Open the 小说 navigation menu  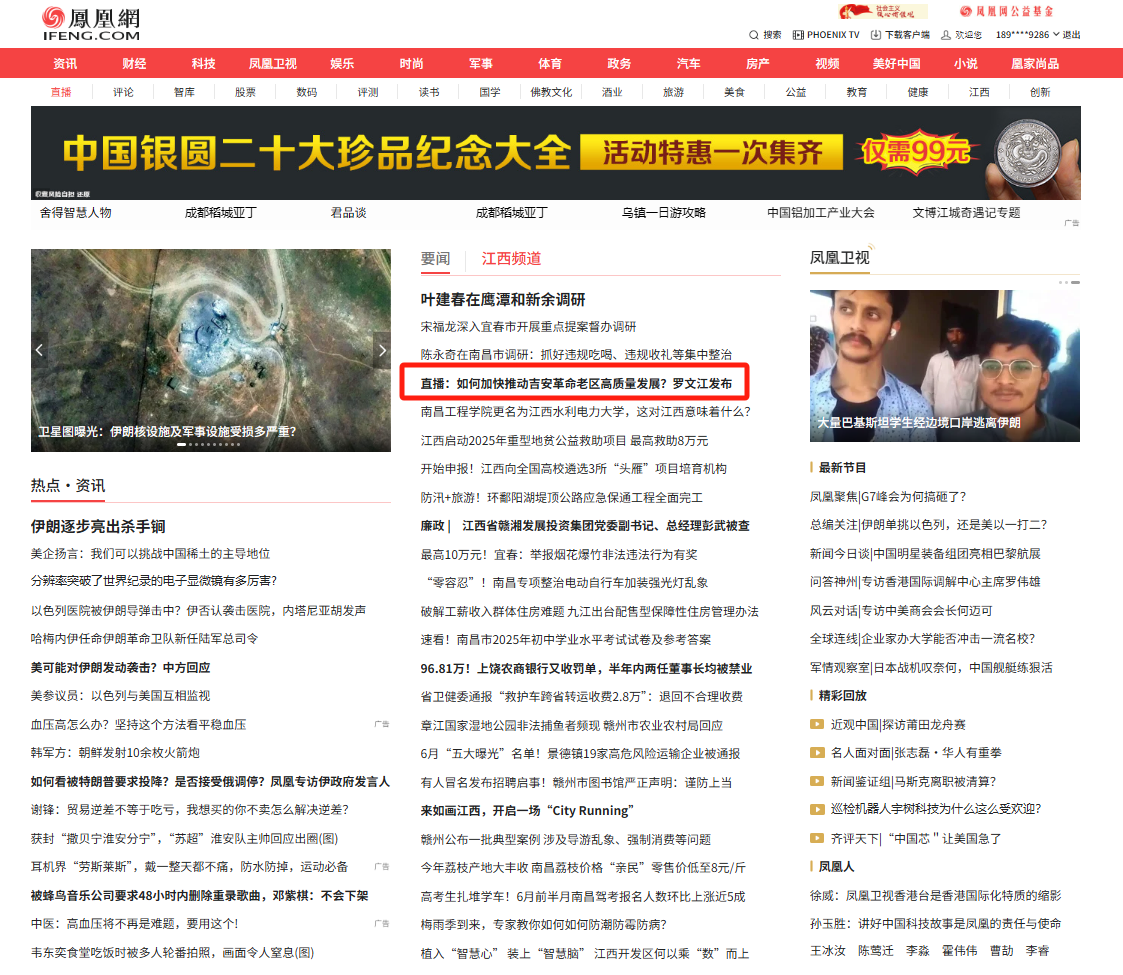tap(965, 64)
